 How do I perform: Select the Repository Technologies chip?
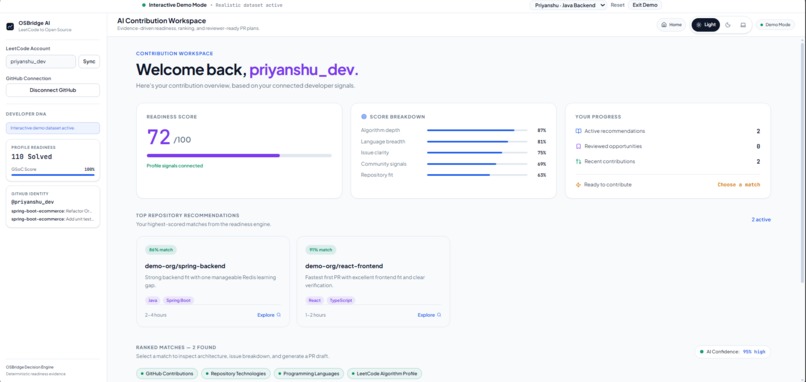pyautogui.click(x=235, y=374)
